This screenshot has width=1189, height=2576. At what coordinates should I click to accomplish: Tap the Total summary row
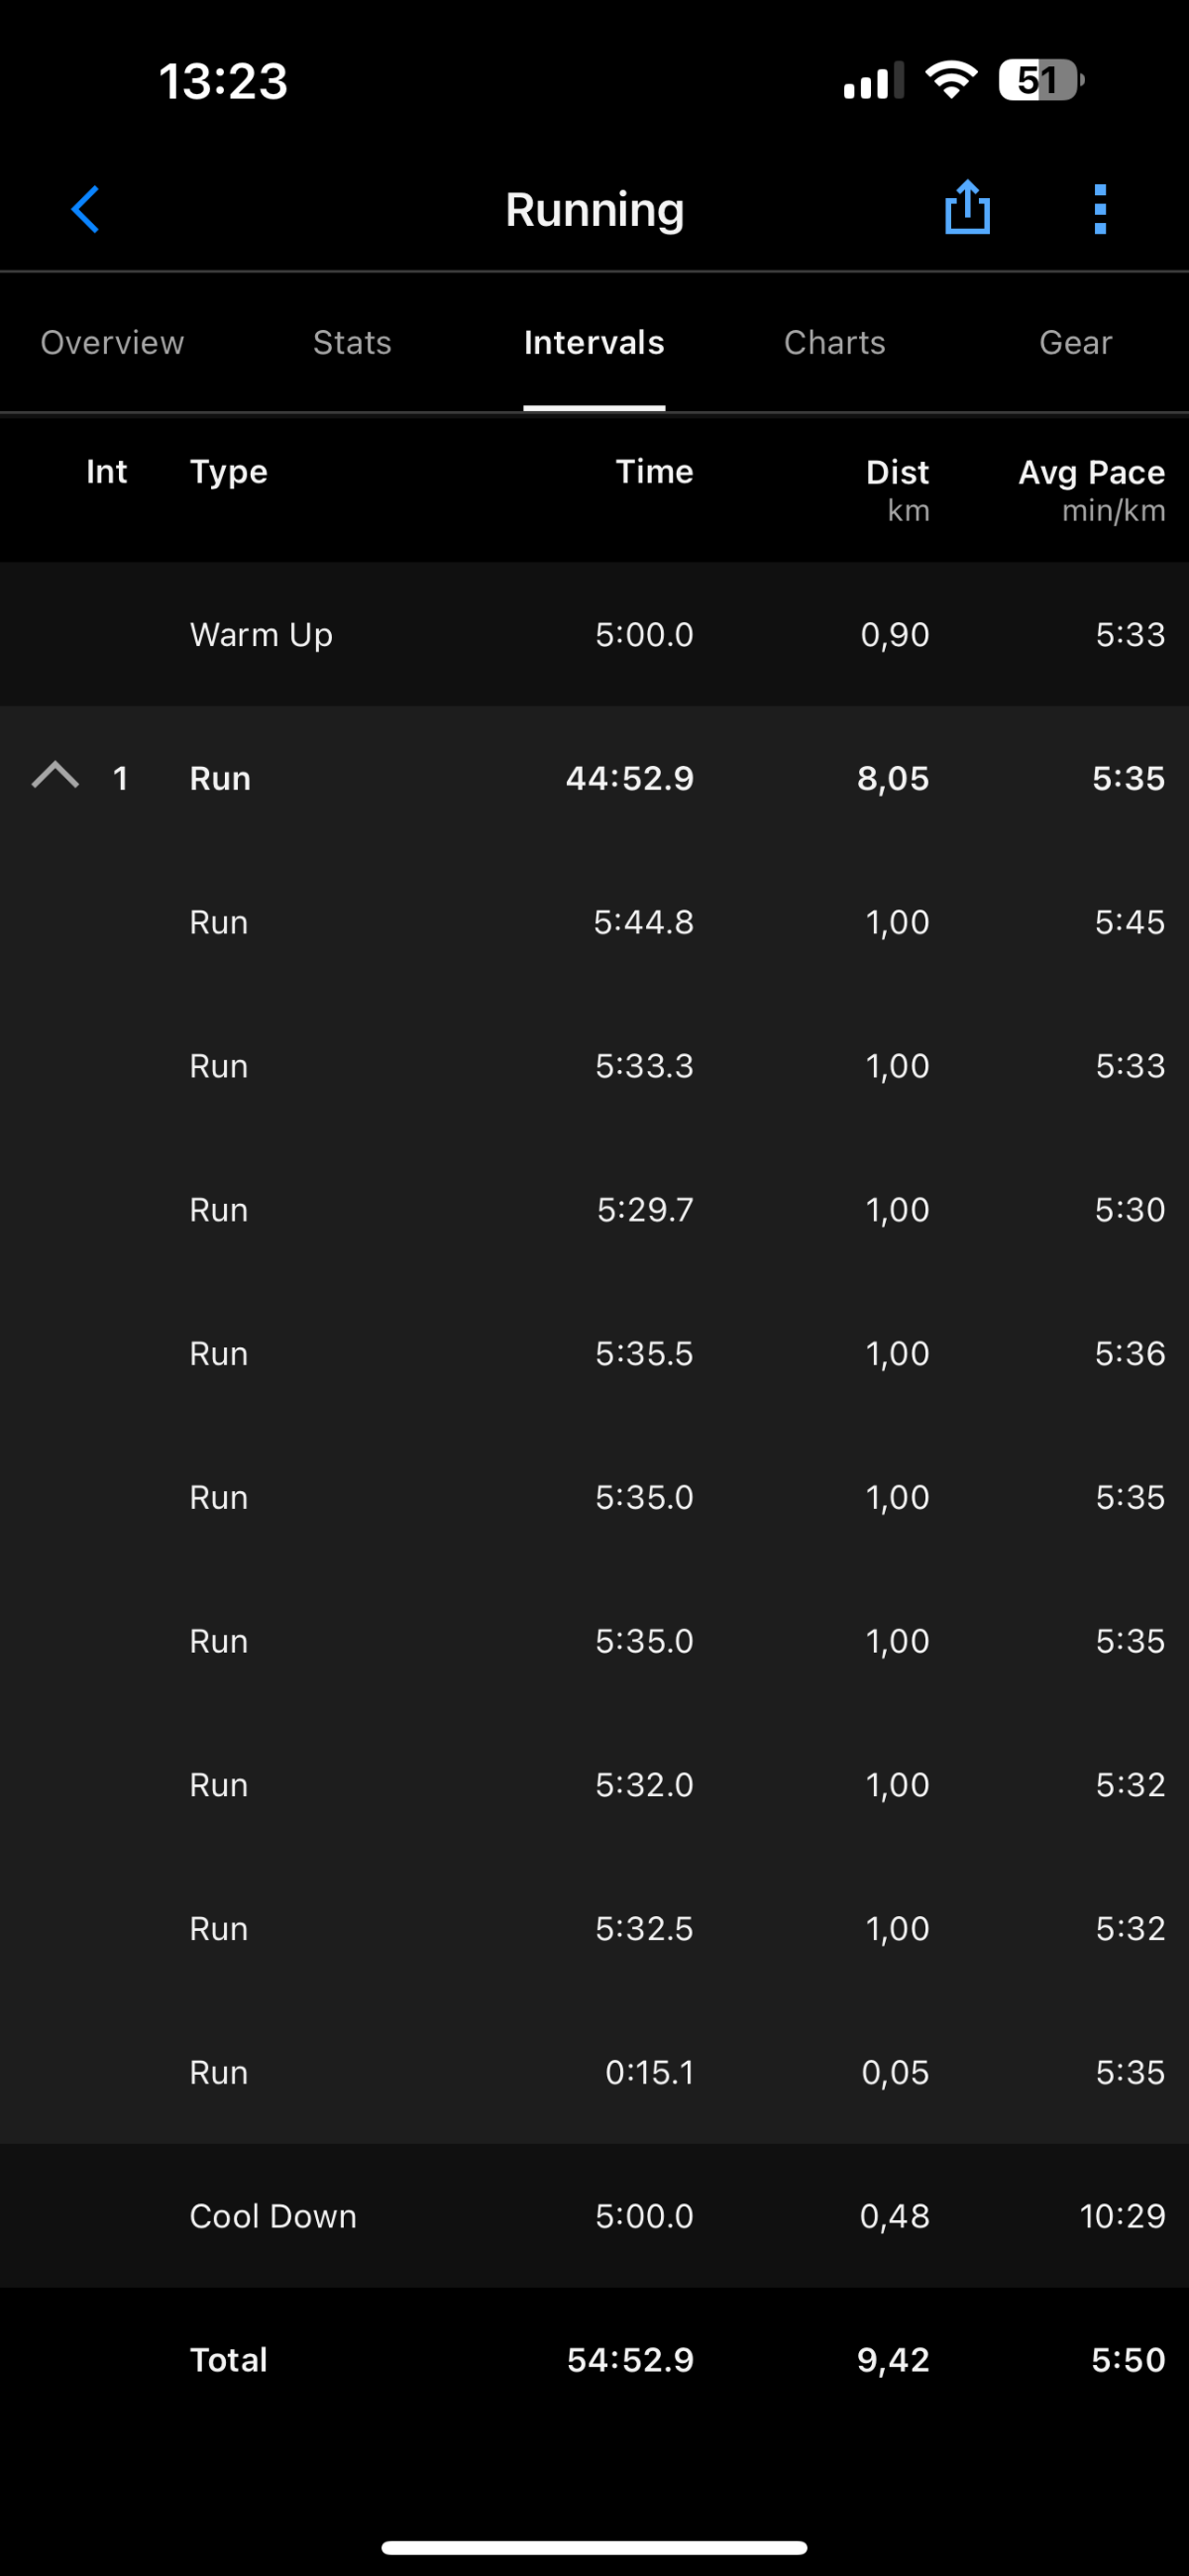(594, 2360)
